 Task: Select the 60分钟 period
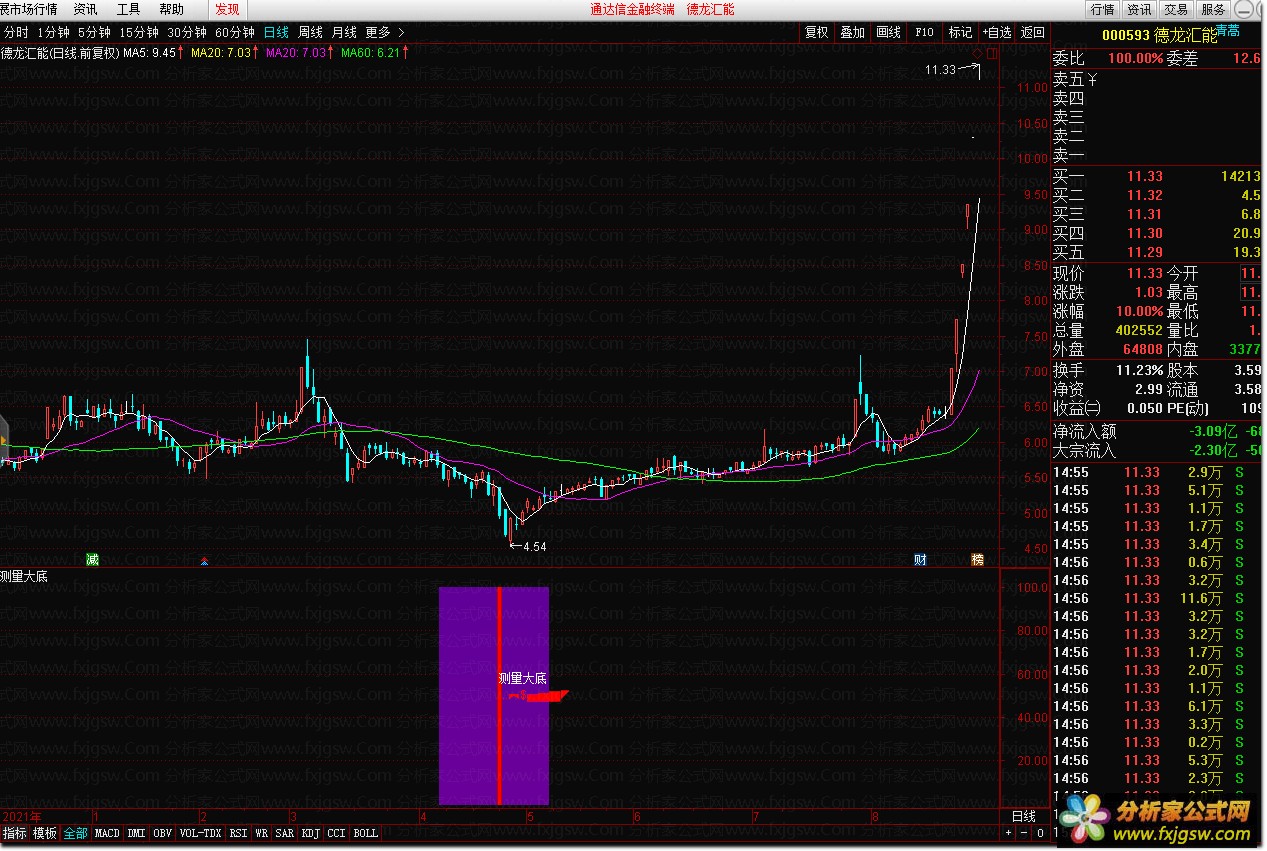pos(235,32)
